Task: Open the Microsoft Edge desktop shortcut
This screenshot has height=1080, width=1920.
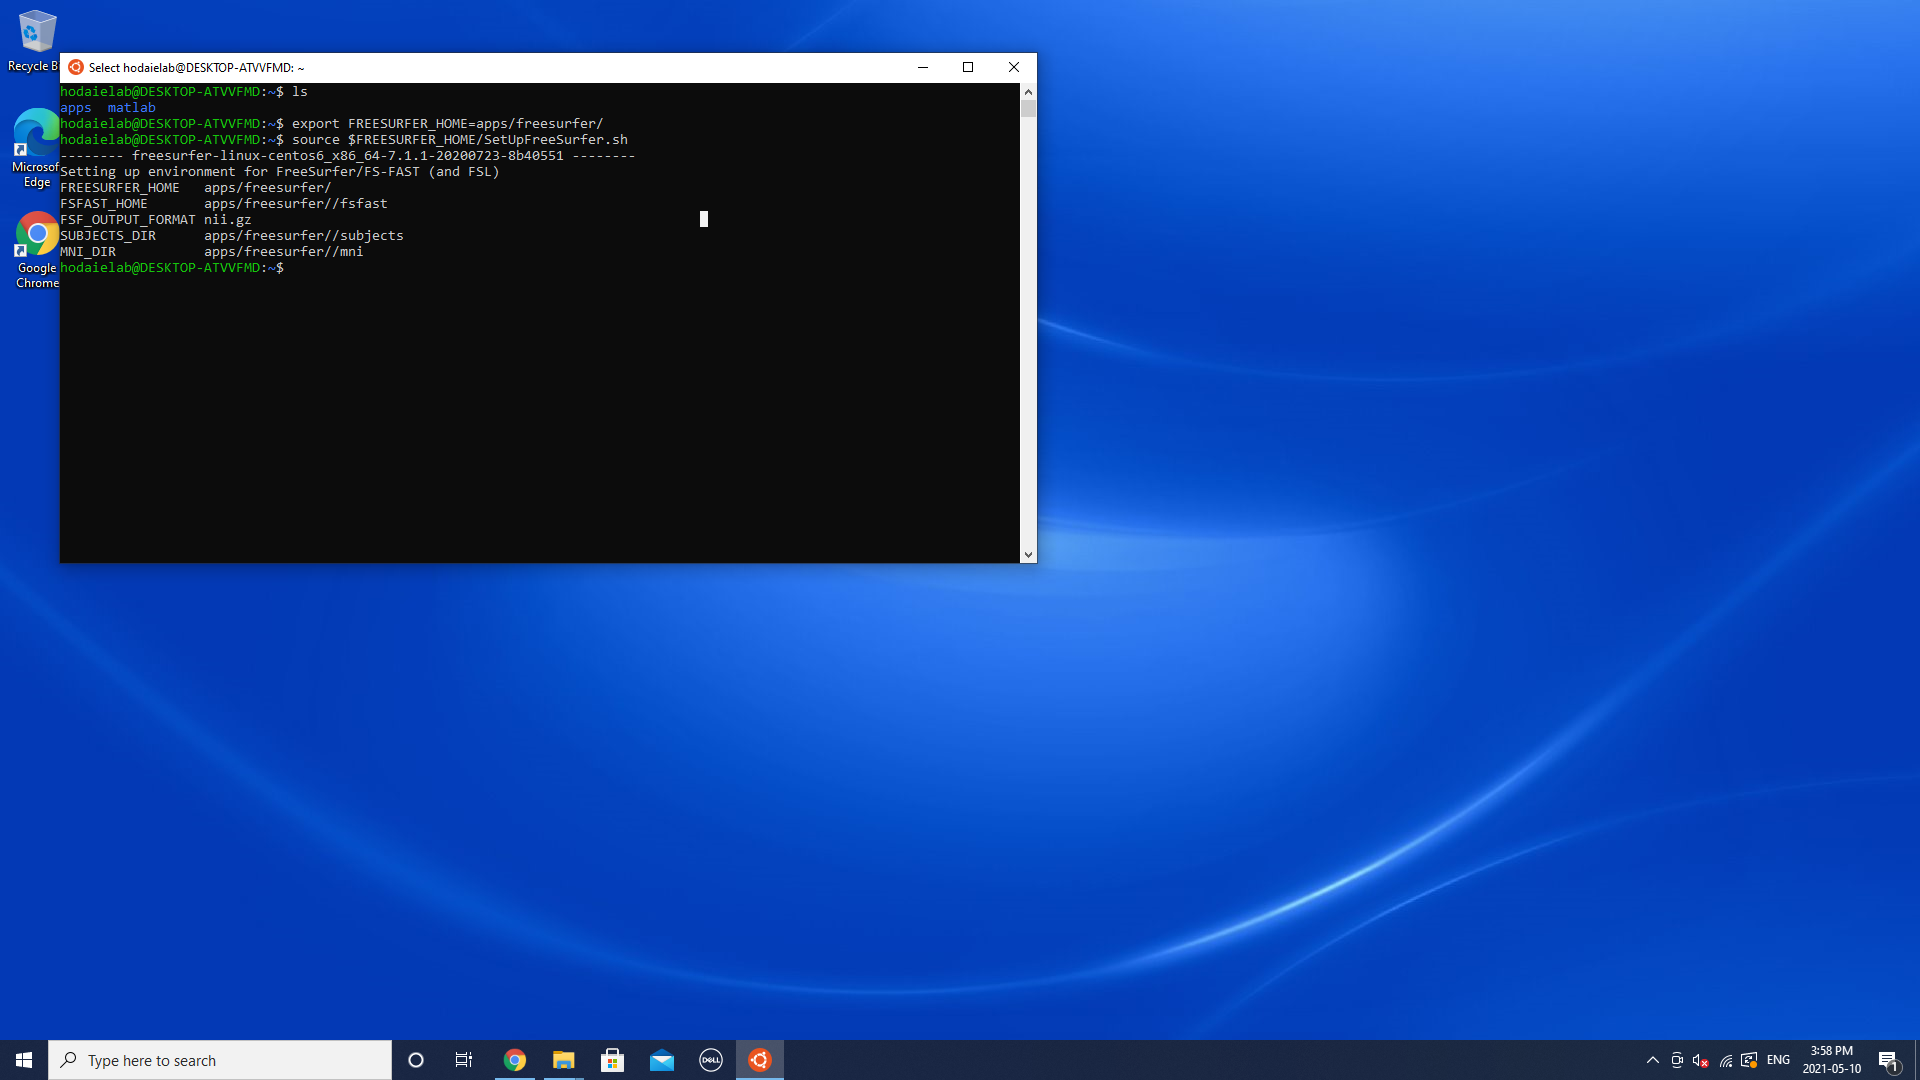Action: [36, 148]
